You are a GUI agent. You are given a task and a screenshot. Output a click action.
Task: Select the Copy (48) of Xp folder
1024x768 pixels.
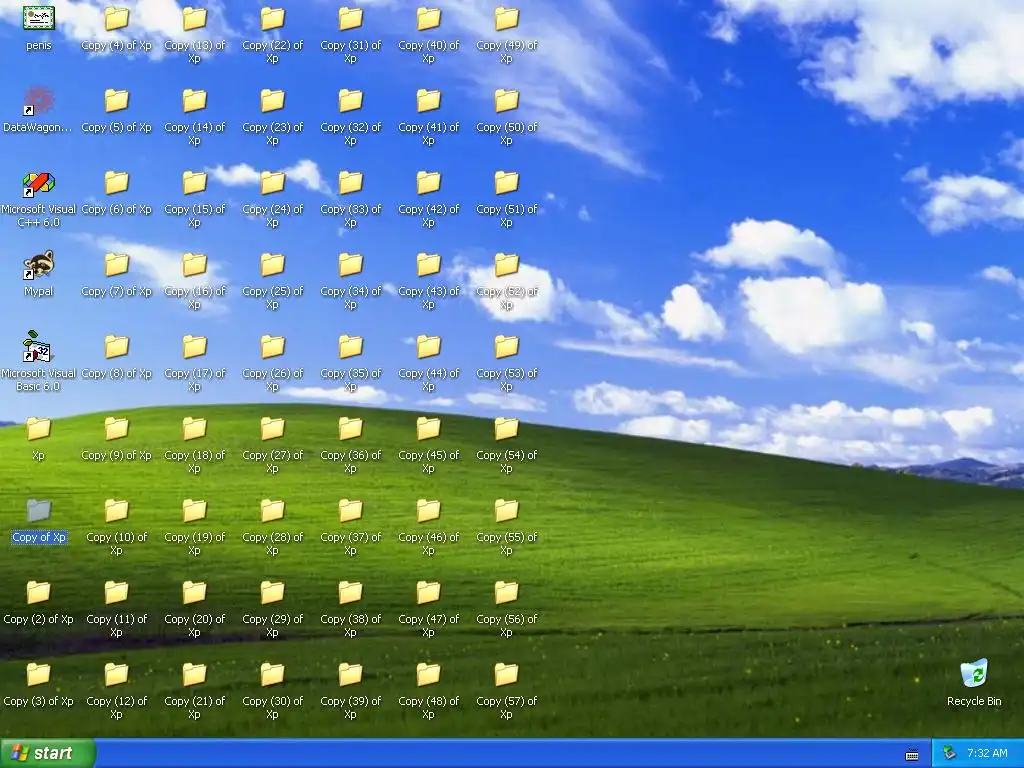click(x=428, y=675)
